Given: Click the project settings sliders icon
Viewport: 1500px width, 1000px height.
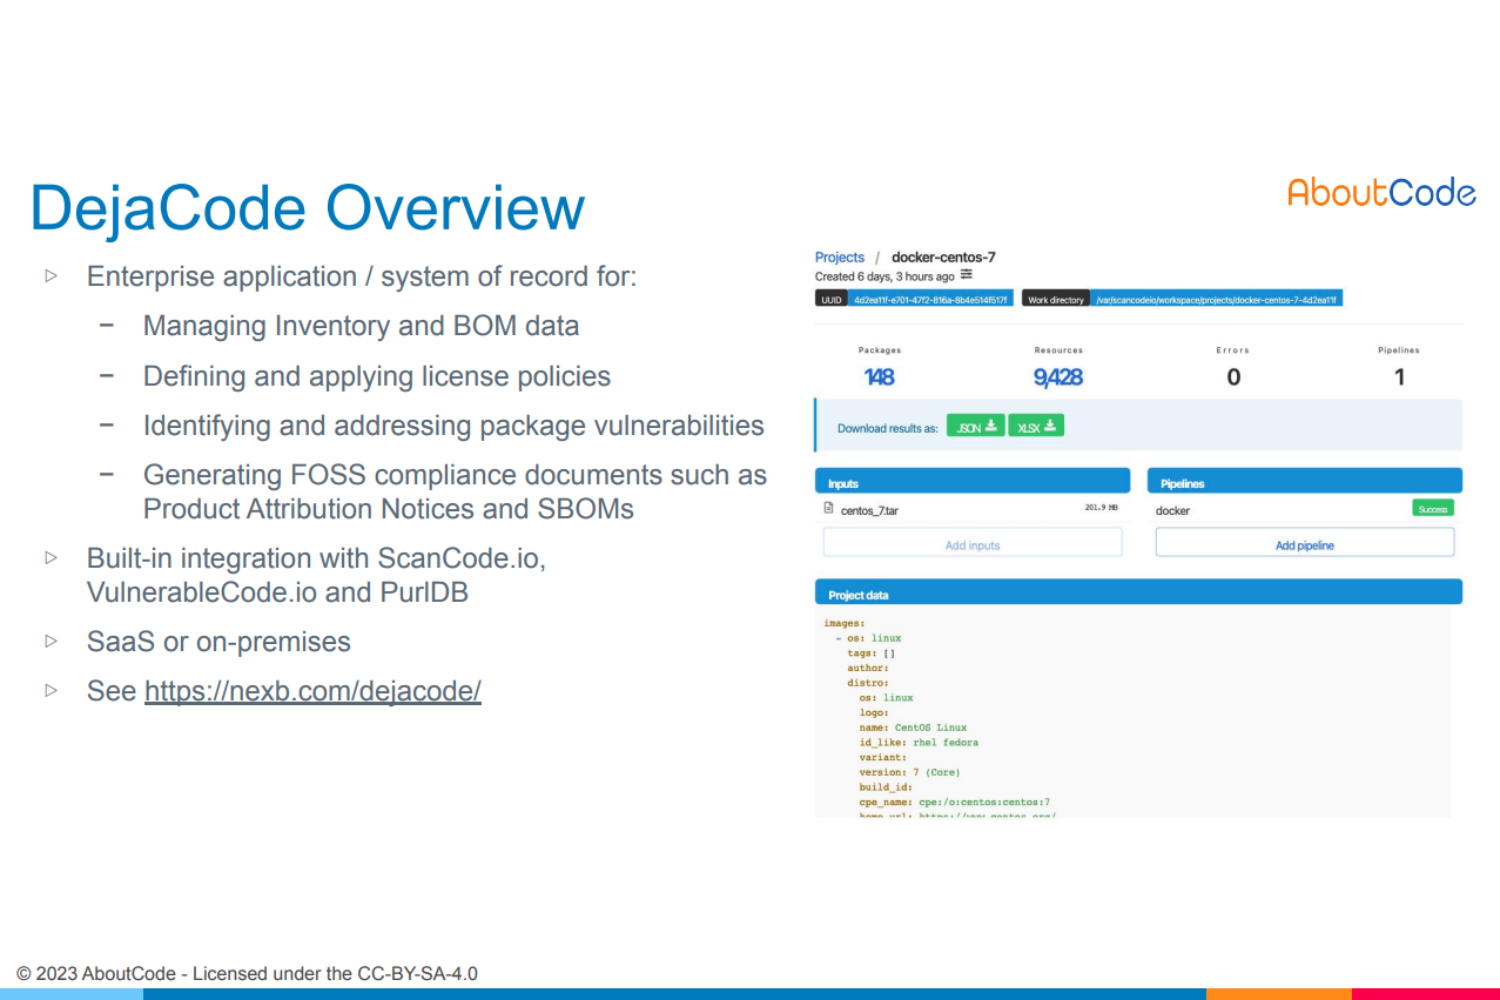Looking at the screenshot, I should pos(966,275).
